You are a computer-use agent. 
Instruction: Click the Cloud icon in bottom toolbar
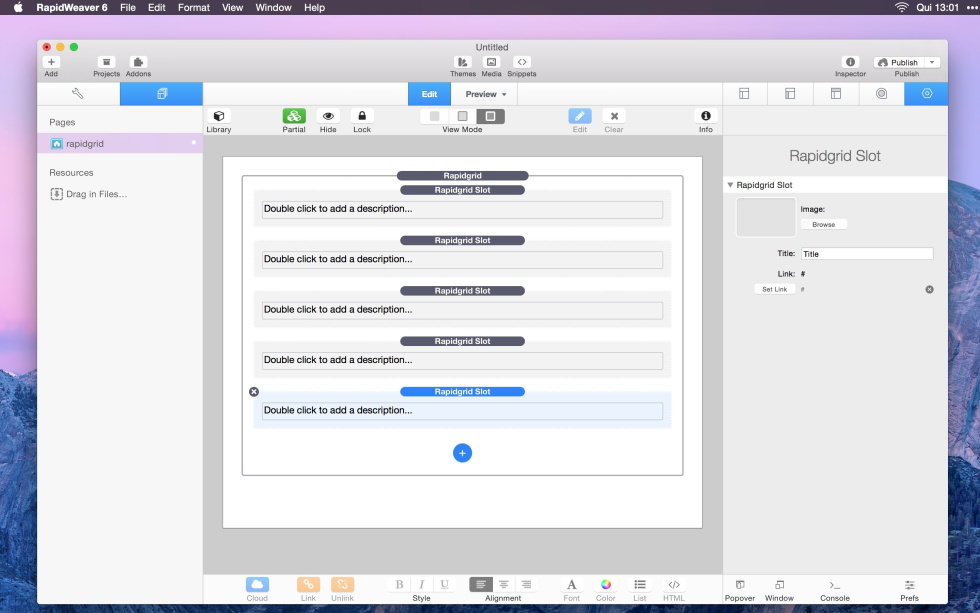pyautogui.click(x=257, y=585)
